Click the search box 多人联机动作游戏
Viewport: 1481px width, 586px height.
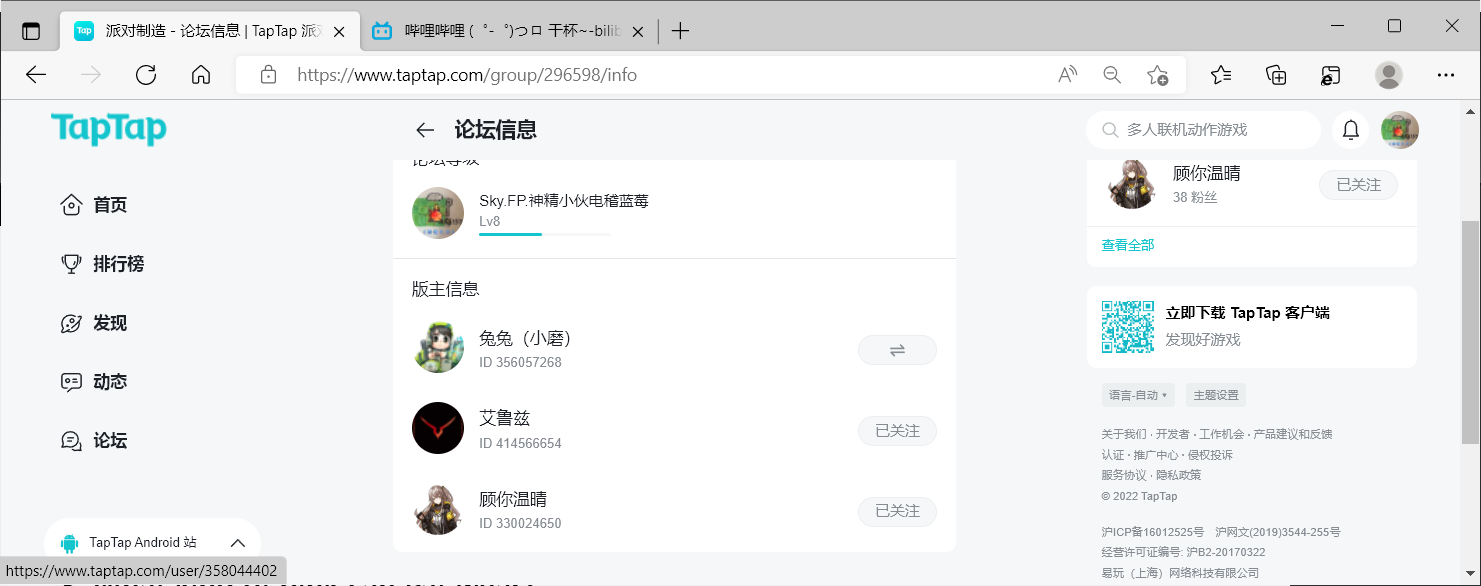(x=1204, y=130)
